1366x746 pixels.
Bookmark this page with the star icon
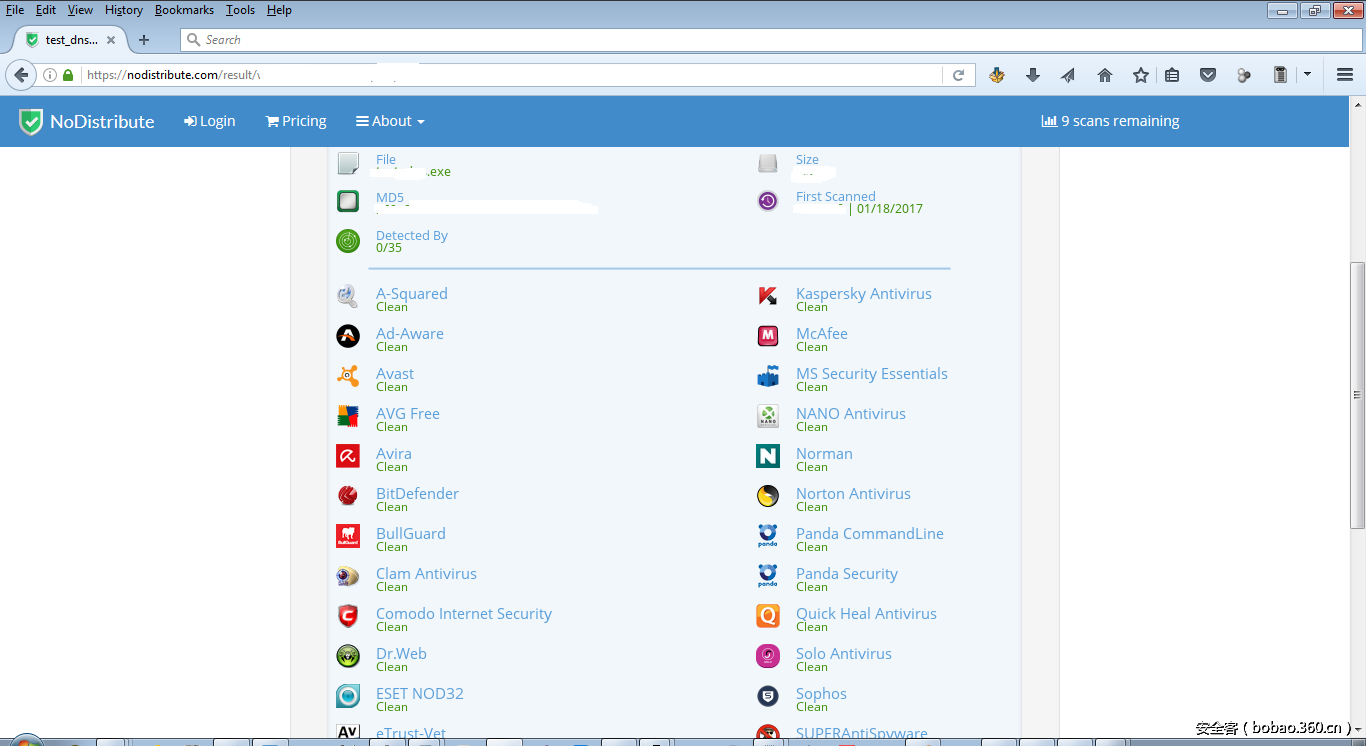point(1141,75)
